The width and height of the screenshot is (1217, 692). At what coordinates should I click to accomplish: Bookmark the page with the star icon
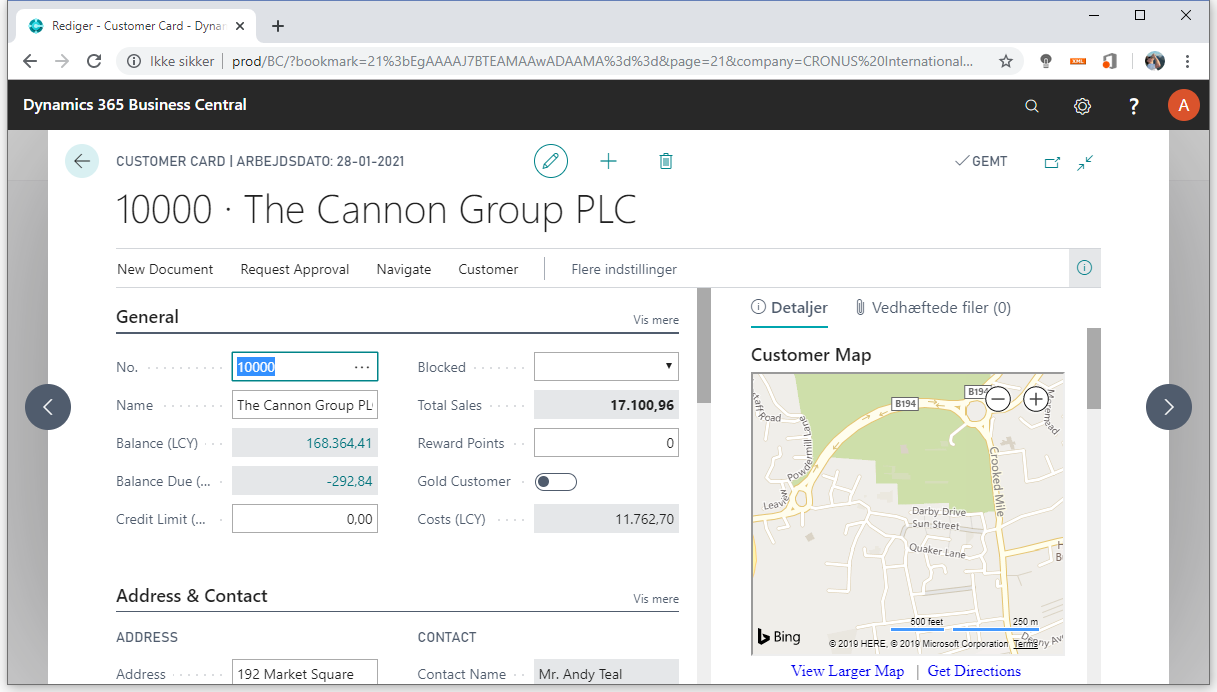pos(1006,61)
